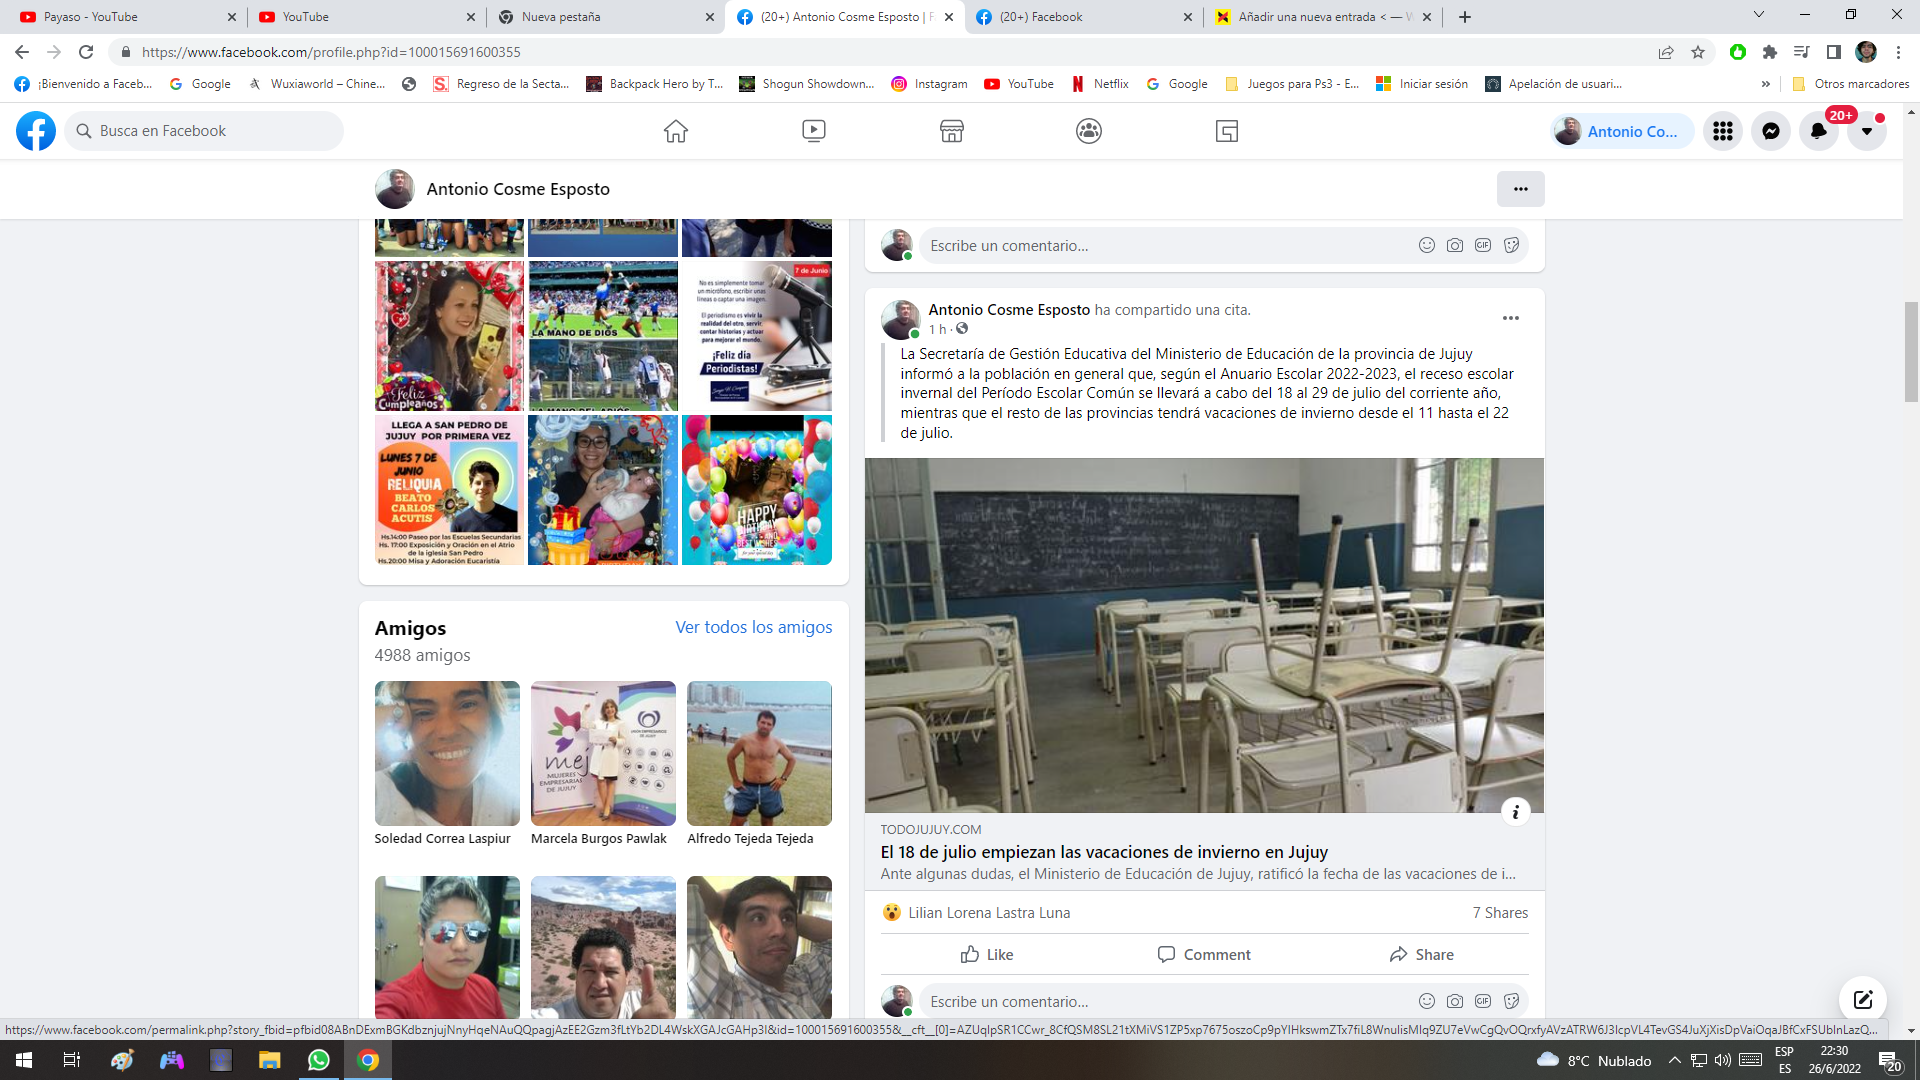Open the Groups icon in navigation
This screenshot has width=1920, height=1080.
pos(1089,131)
